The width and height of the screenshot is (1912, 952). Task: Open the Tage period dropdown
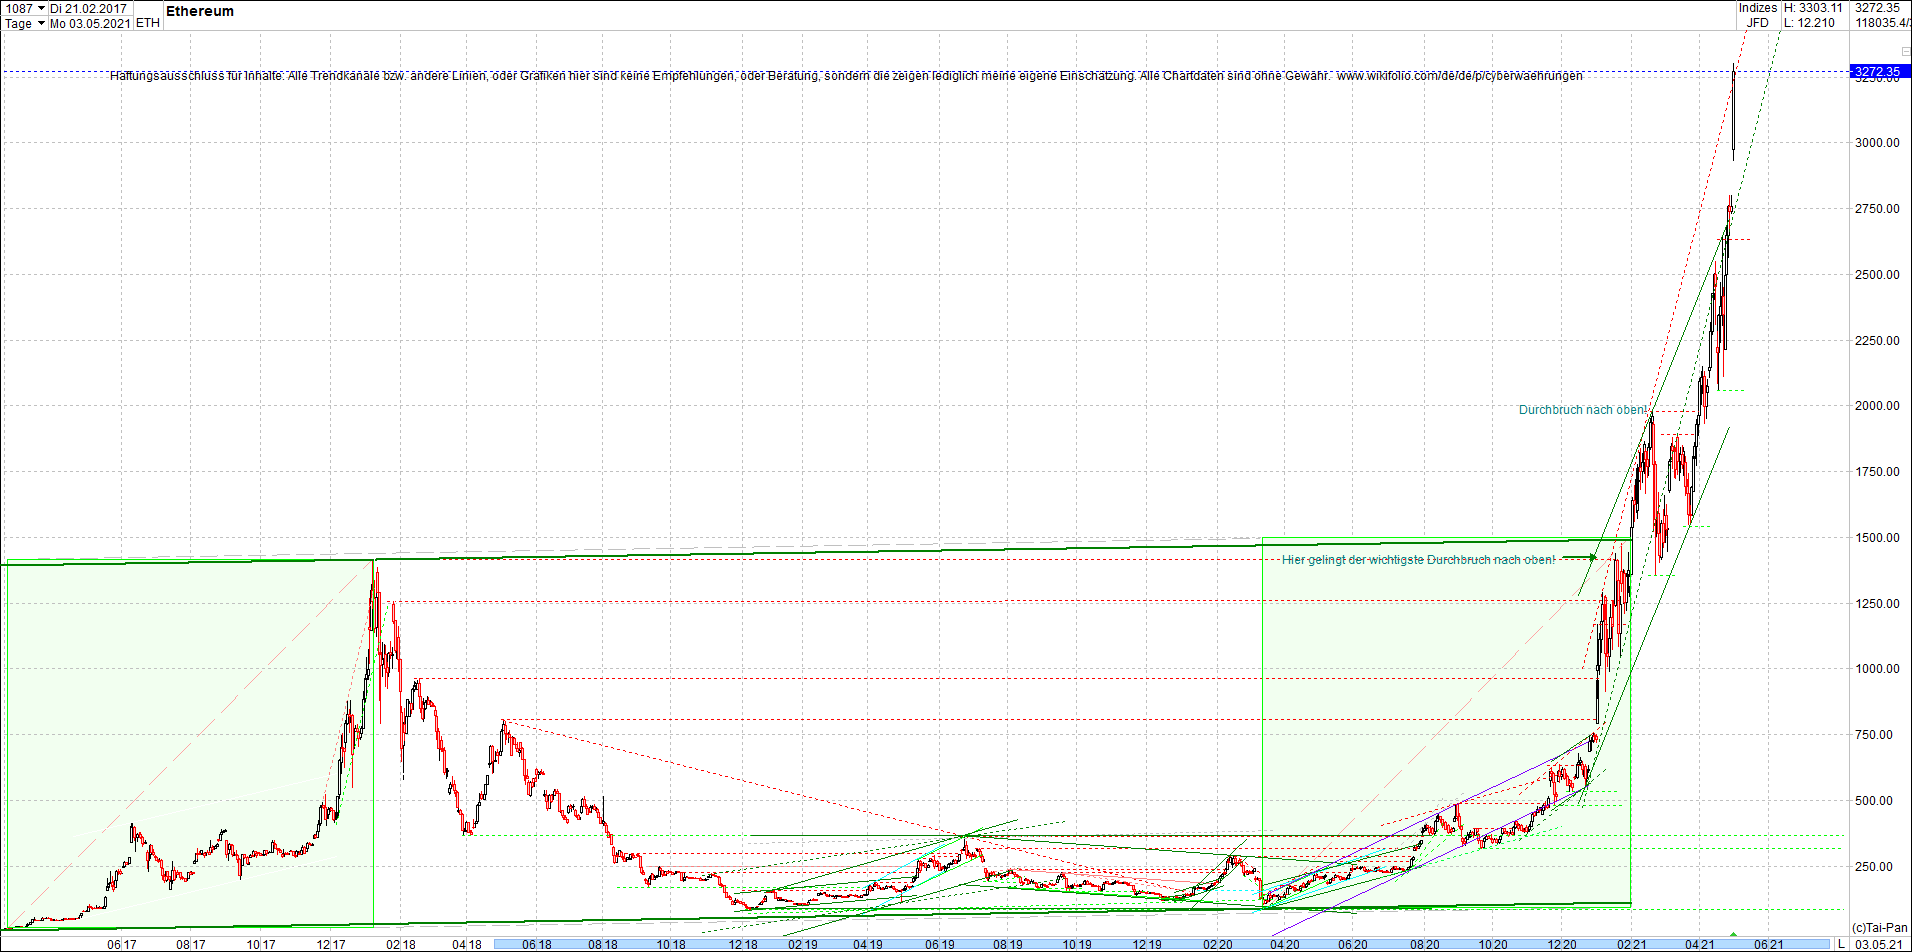pyautogui.click(x=41, y=23)
